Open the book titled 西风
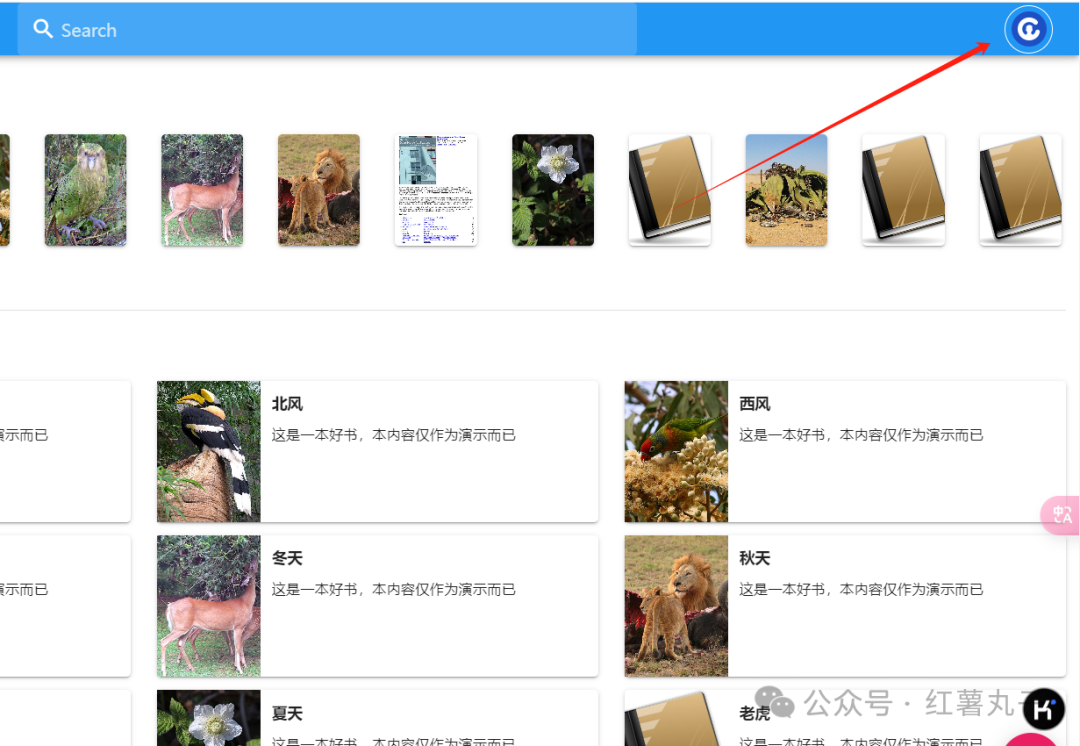Image resolution: width=1080 pixels, height=746 pixels. [755, 404]
